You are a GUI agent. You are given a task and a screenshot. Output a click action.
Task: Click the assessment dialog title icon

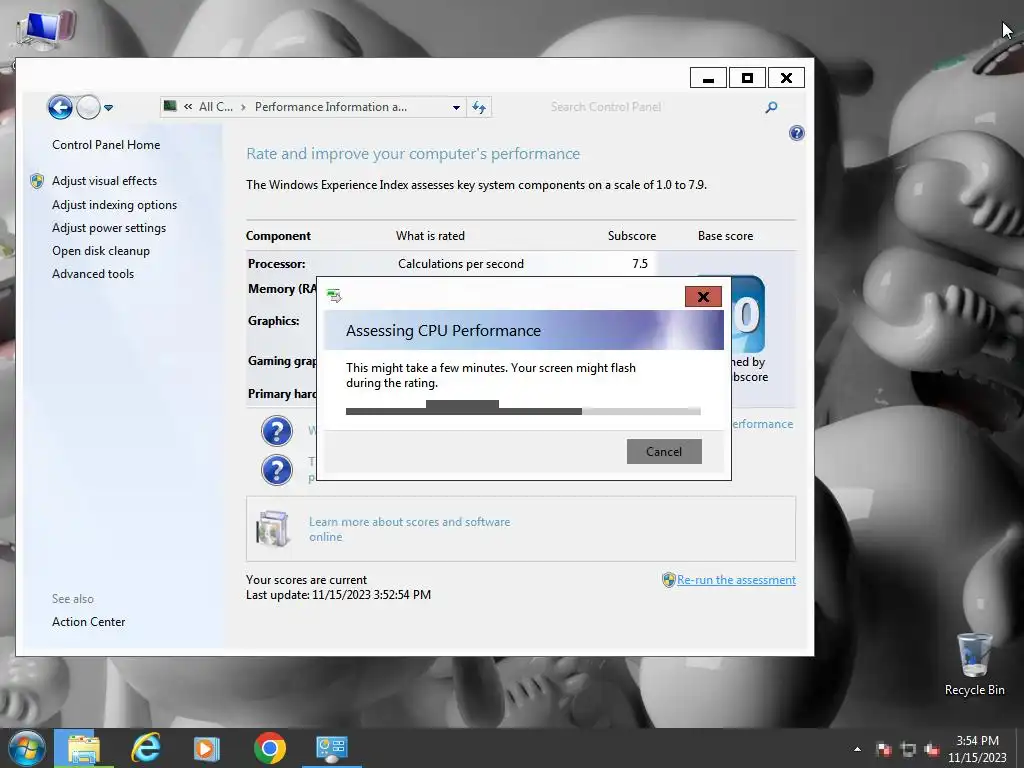(334, 296)
